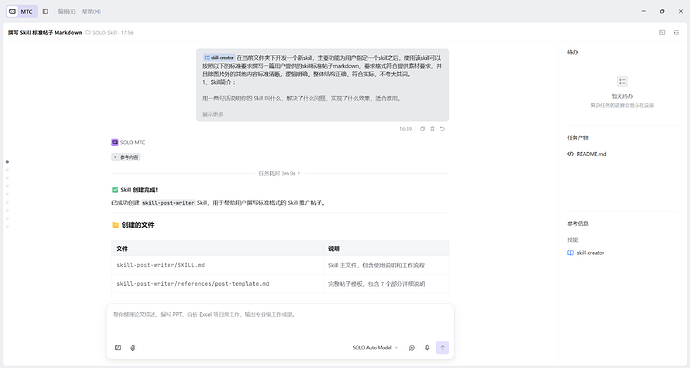Image resolution: width=690 pixels, height=368 pixels.
Task: Open the 帮助(H) menu
Action: pyautogui.click(x=91, y=11)
